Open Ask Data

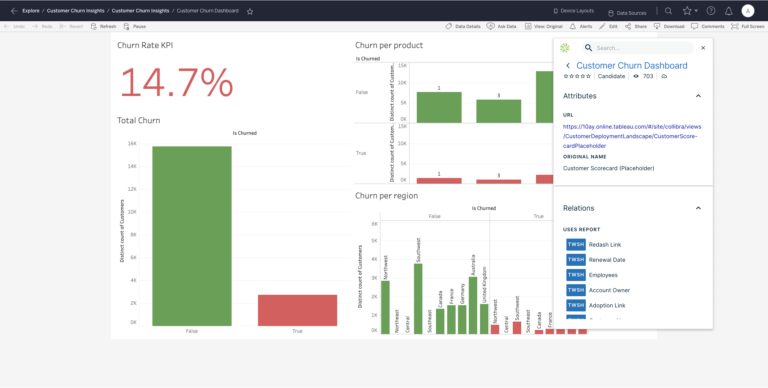pyautogui.click(x=502, y=26)
